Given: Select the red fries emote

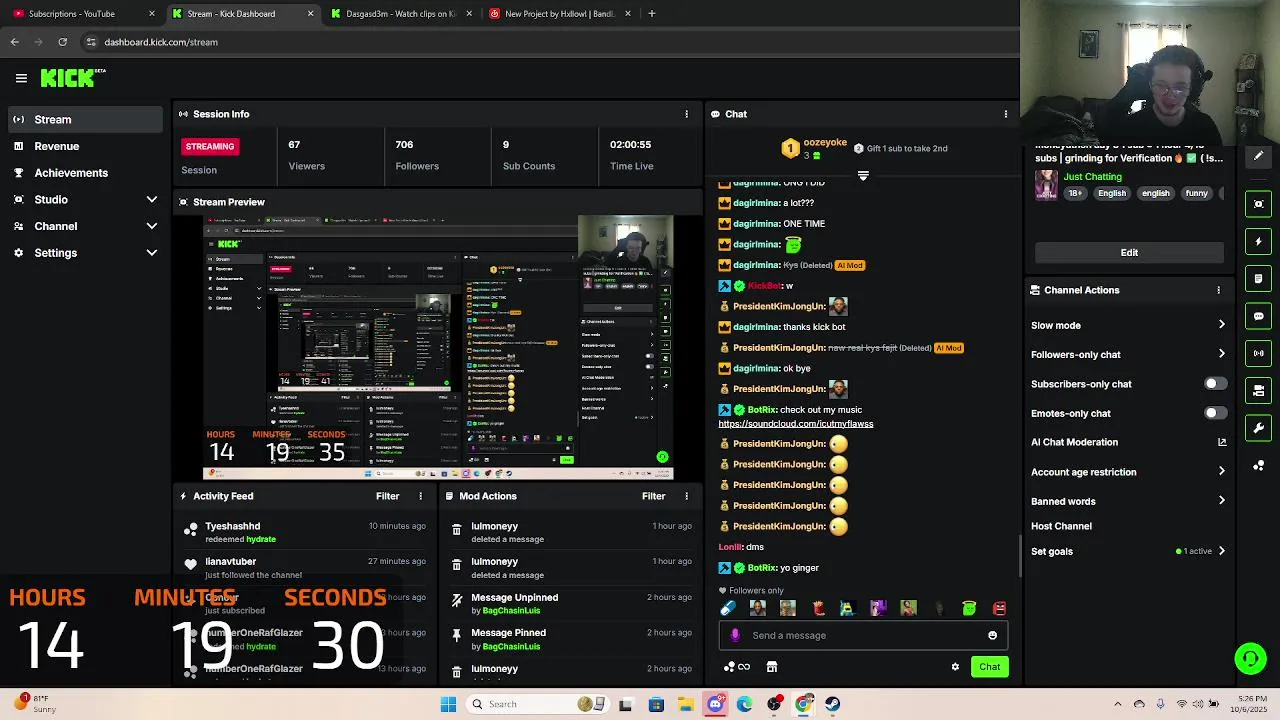Looking at the screenshot, I should click(x=818, y=608).
